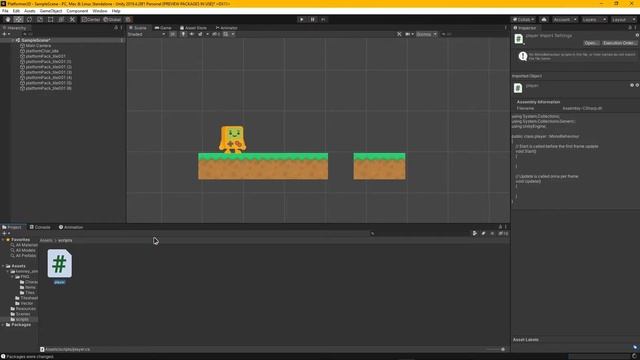The image size is (640, 360).
Task: Click the SampleScene row options icon
Action: click(122, 40)
